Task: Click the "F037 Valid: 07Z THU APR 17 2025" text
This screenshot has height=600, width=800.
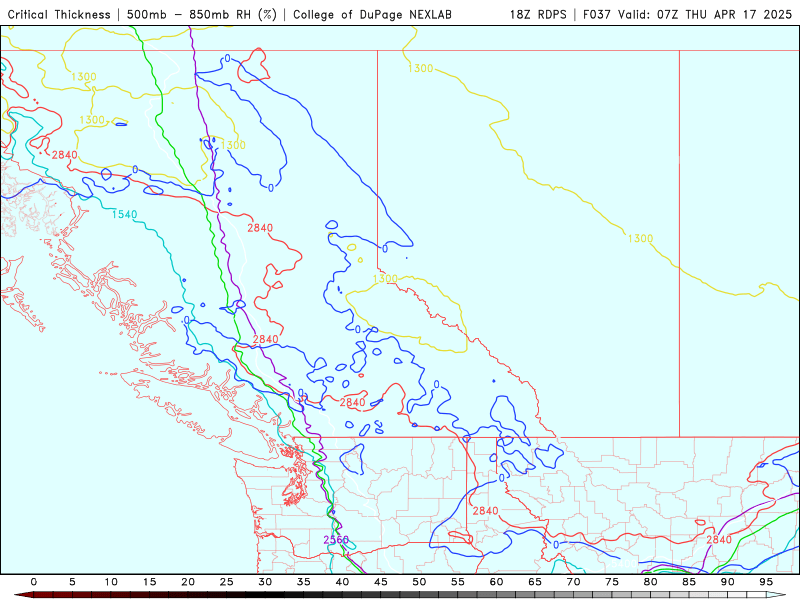Action: pos(687,14)
